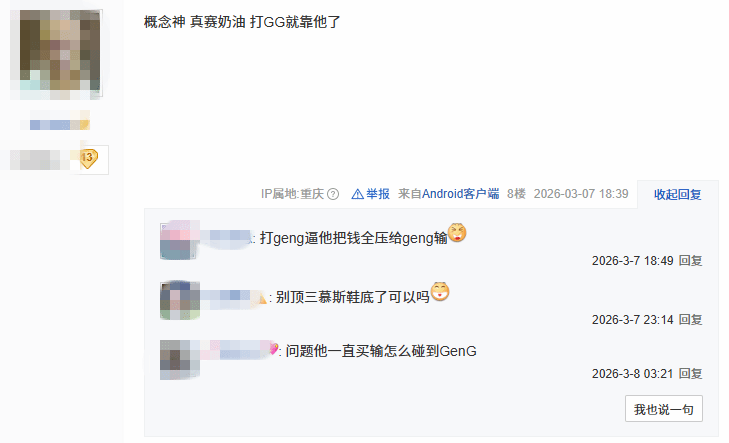This screenshot has height=443, width=729.
Task: Open second reply commenter's avatar
Action: click(x=179, y=300)
